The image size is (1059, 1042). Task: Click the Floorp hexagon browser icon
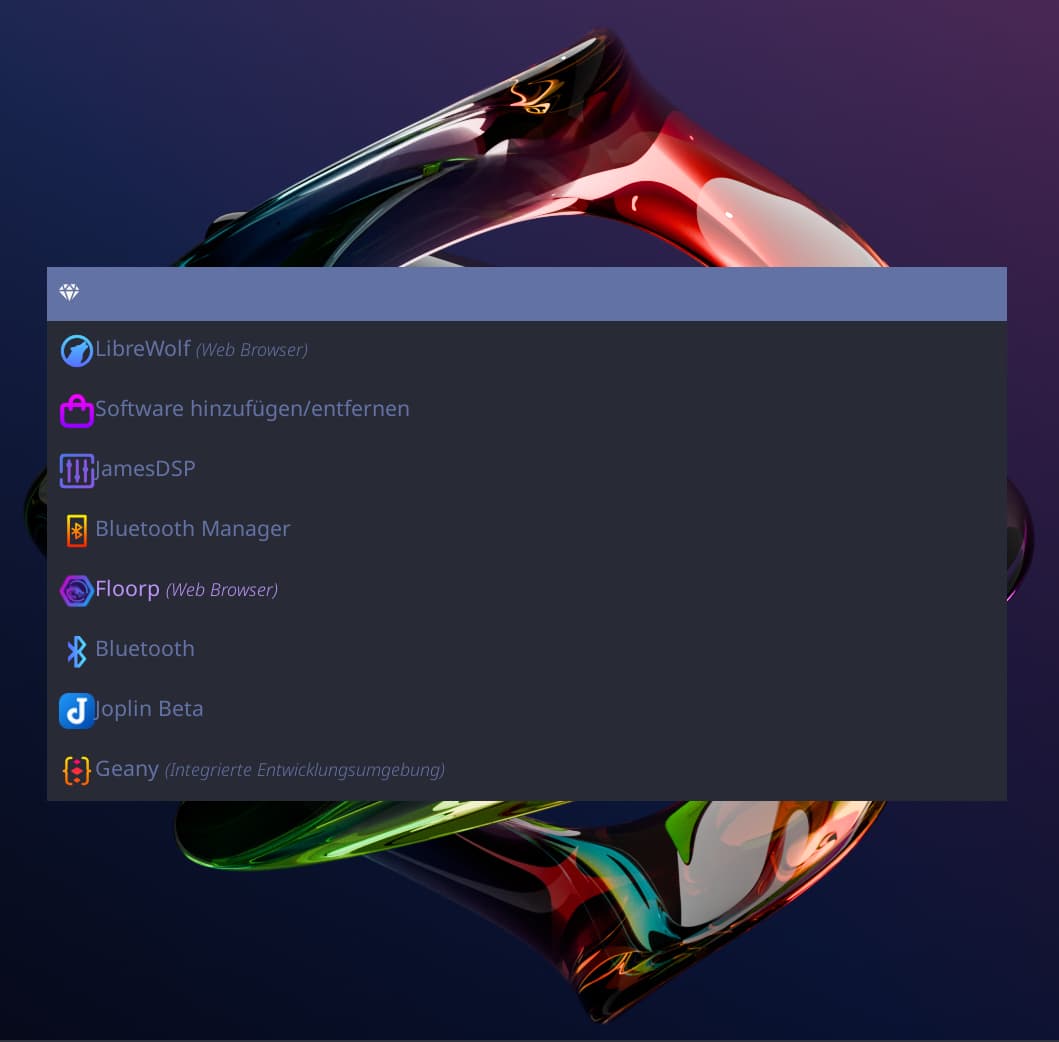[76, 590]
